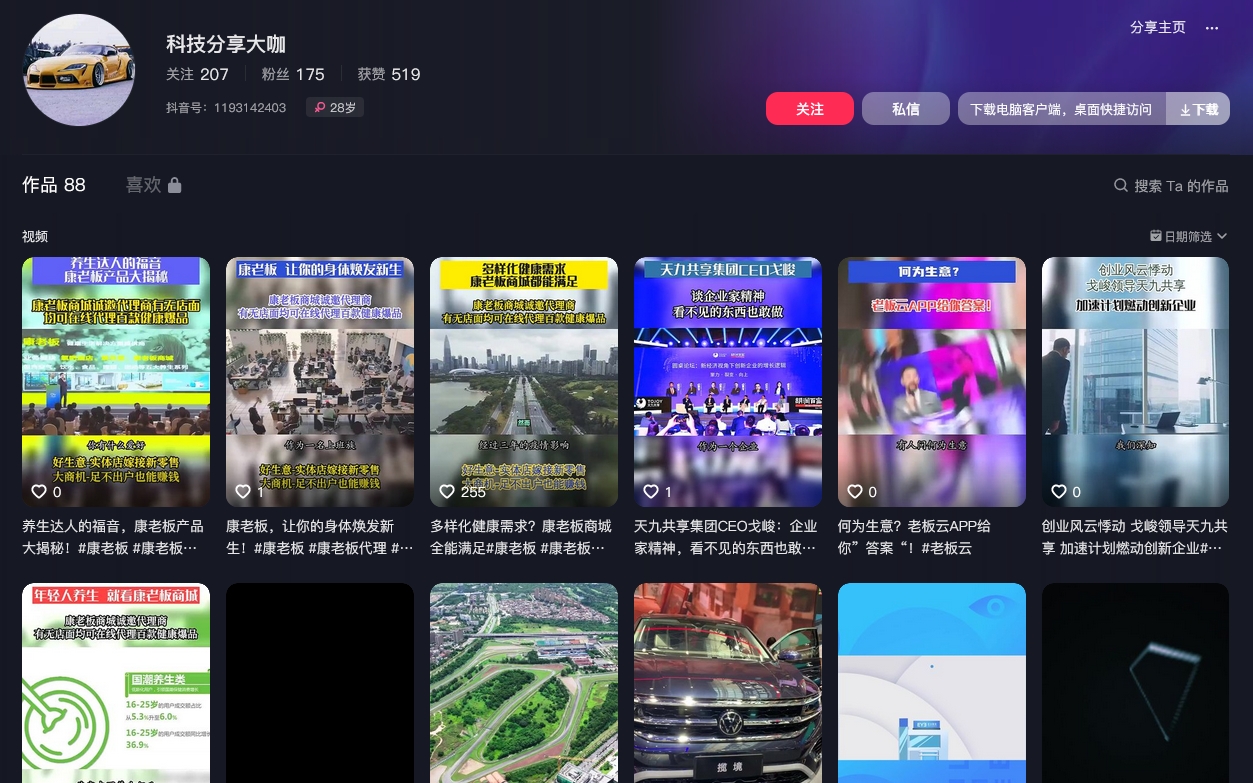The width and height of the screenshot is (1253, 783).
Task: Open the three-dot more options menu
Action: pyautogui.click(x=1212, y=28)
